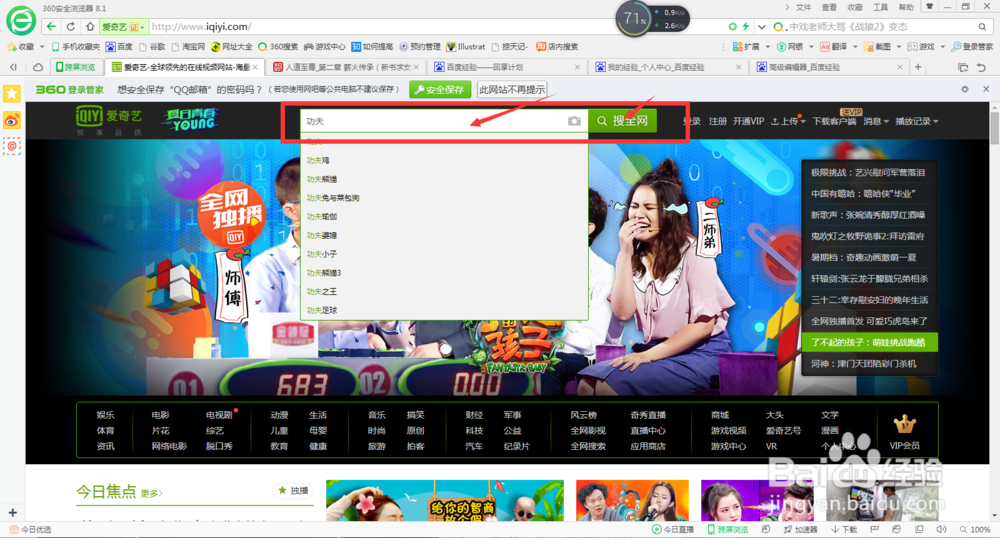
Task: Switch to 高级编辑器_百度经验 tab
Action: [x=829, y=67]
